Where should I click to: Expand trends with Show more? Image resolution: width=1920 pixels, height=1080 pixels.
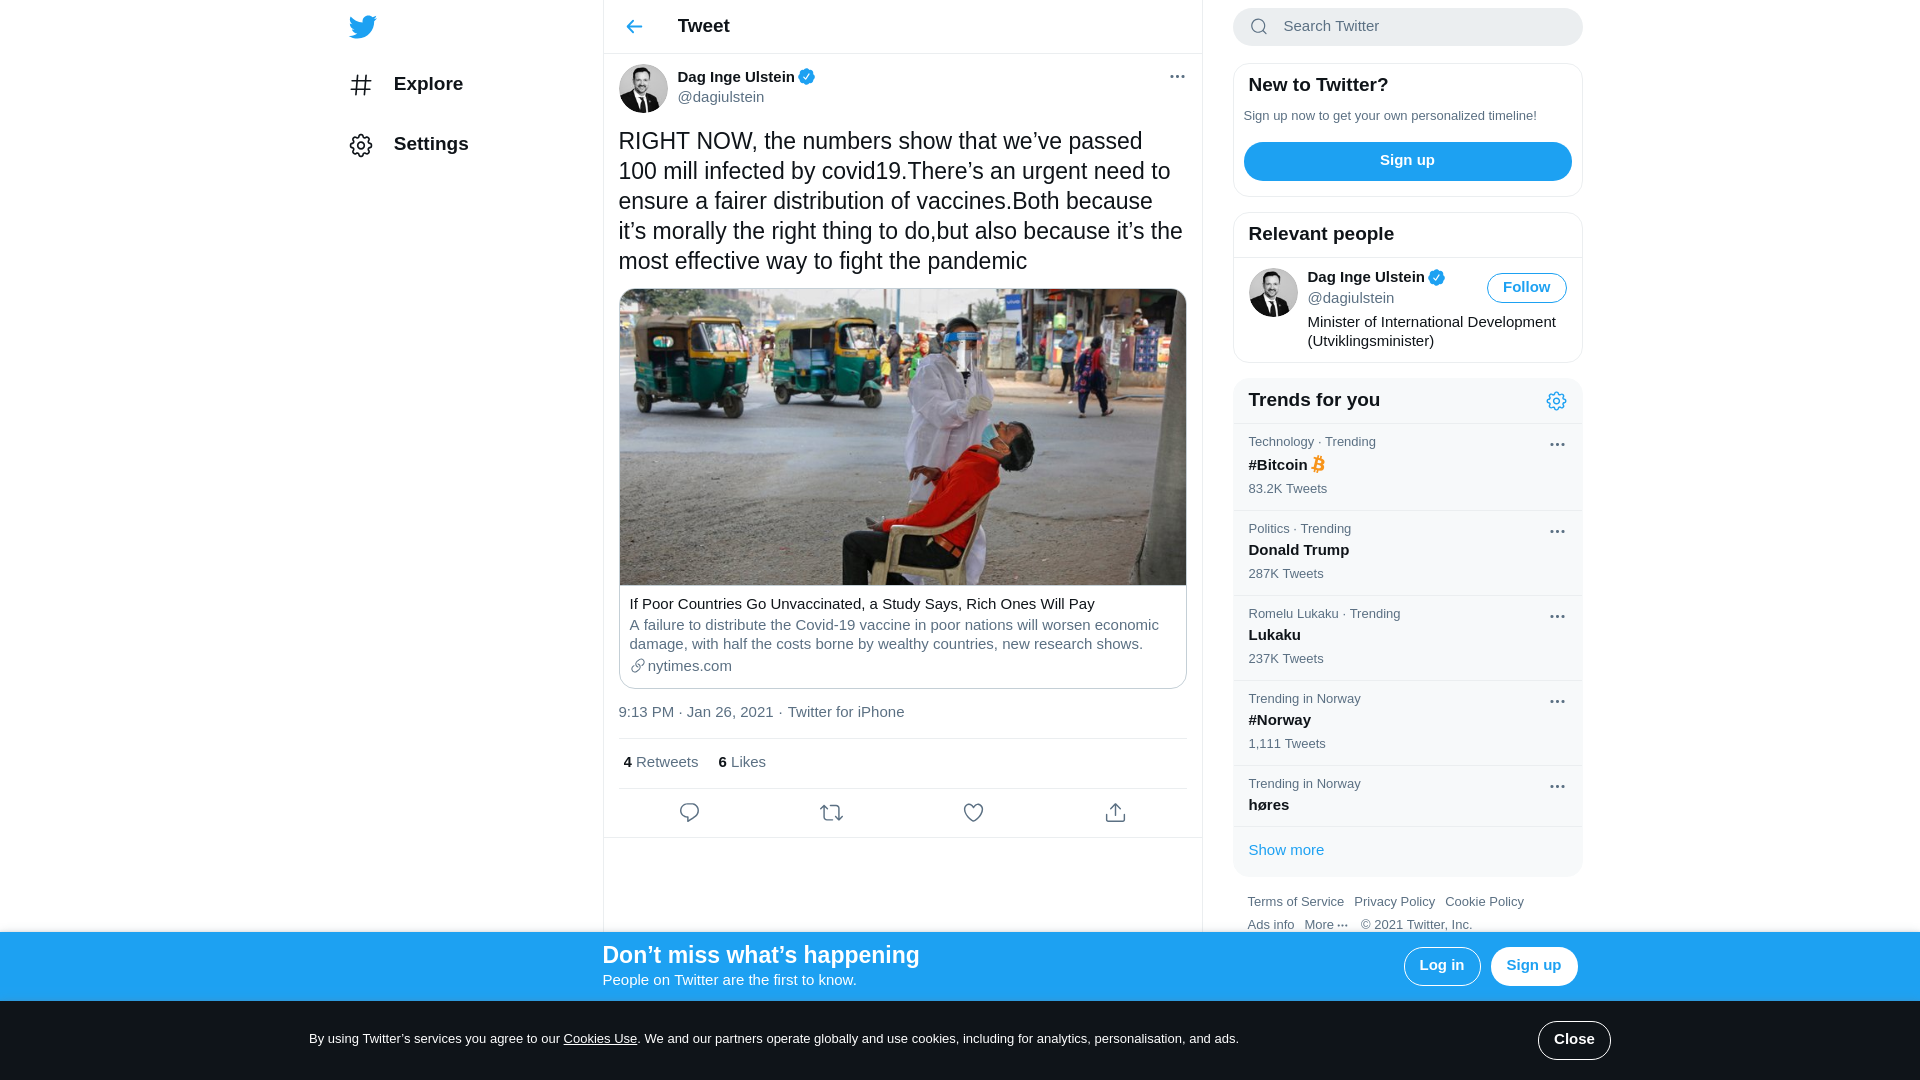coord(1286,850)
